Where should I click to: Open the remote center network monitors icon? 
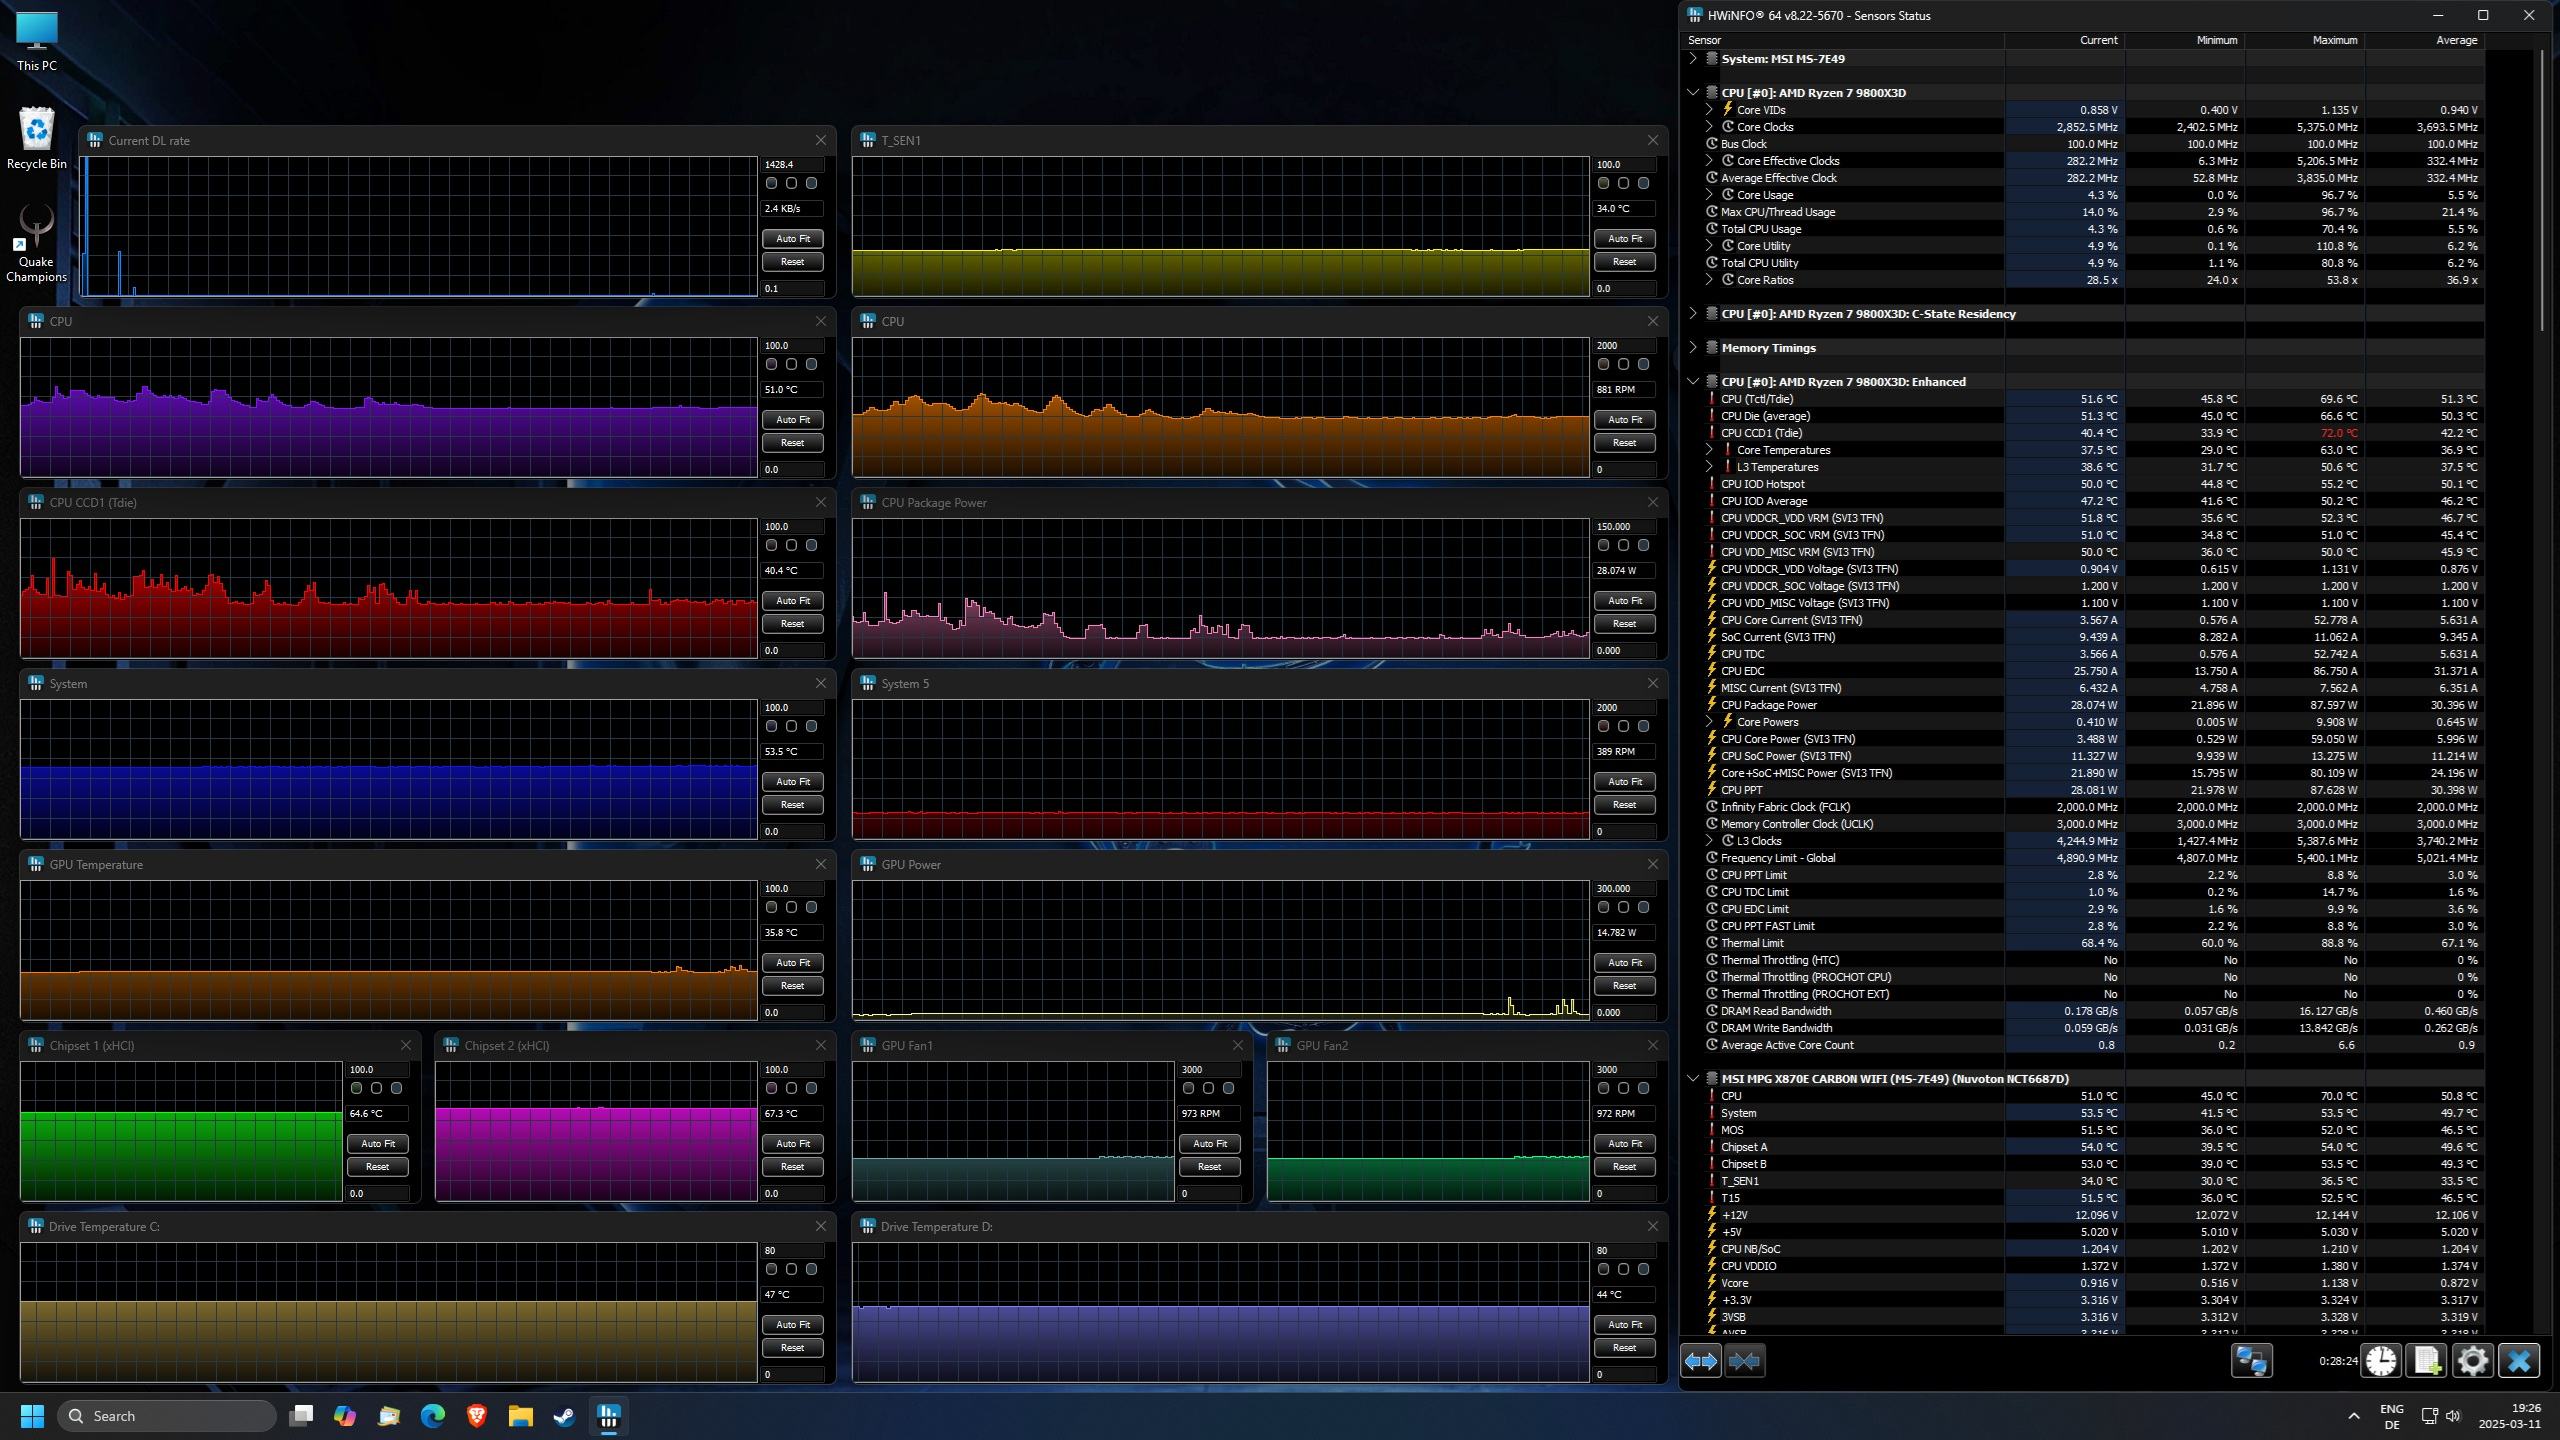pos(2251,1361)
